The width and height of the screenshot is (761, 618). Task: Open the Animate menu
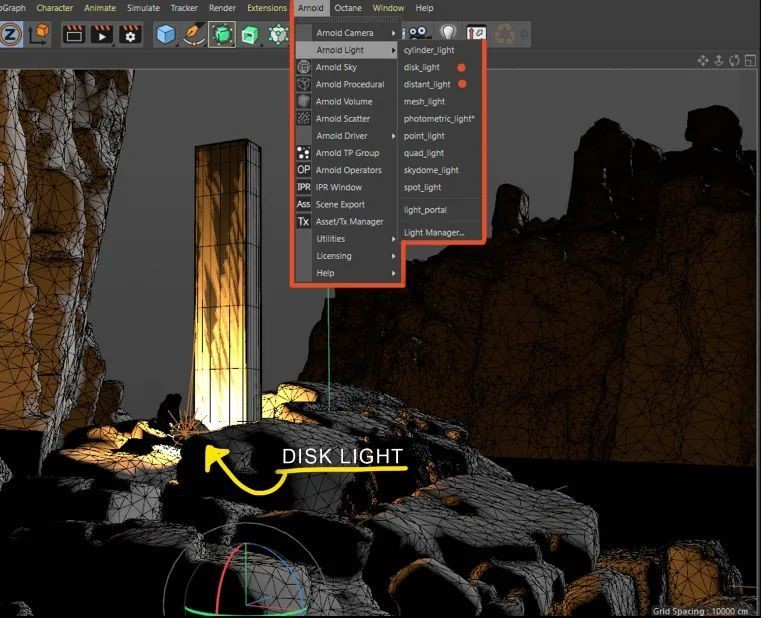point(99,8)
